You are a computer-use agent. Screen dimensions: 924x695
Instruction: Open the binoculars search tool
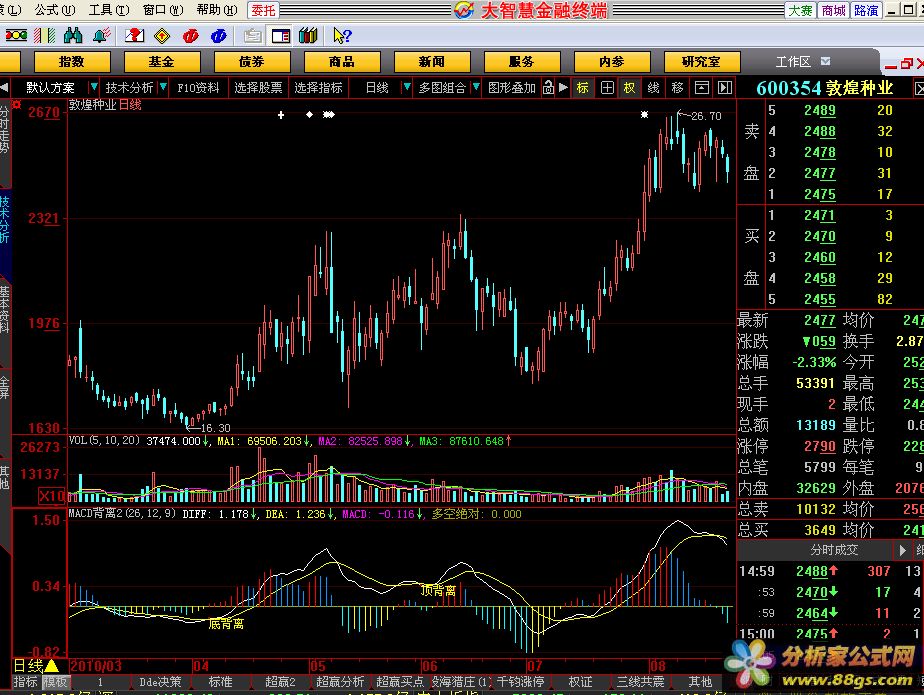[73, 36]
